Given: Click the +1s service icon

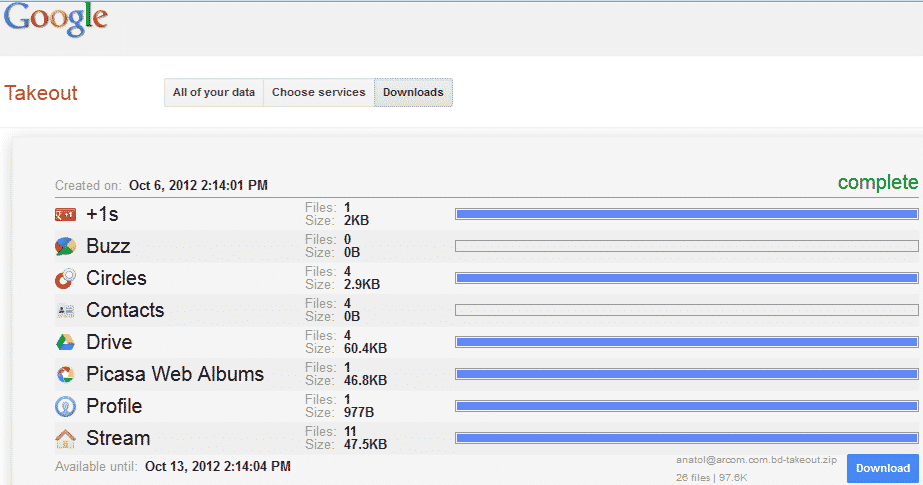Looking at the screenshot, I should (x=65, y=214).
